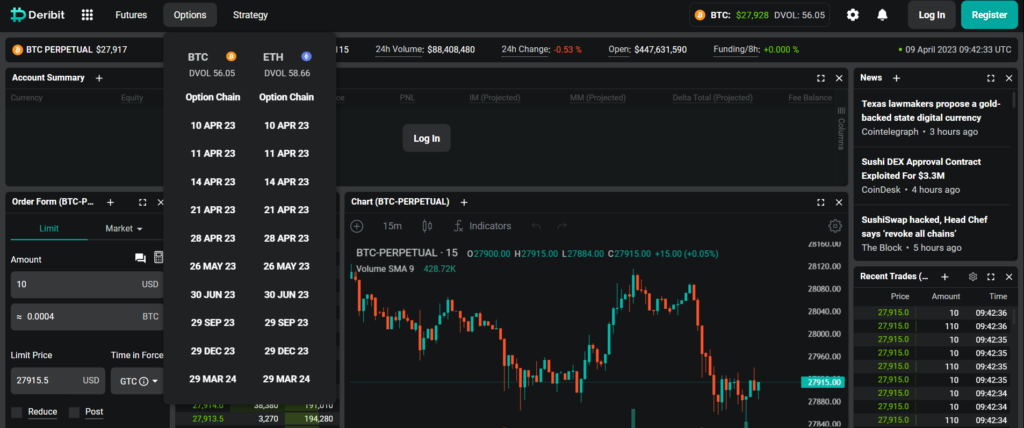Click the chart compare plus-circle icon
The height and width of the screenshot is (428, 1024).
357,226
